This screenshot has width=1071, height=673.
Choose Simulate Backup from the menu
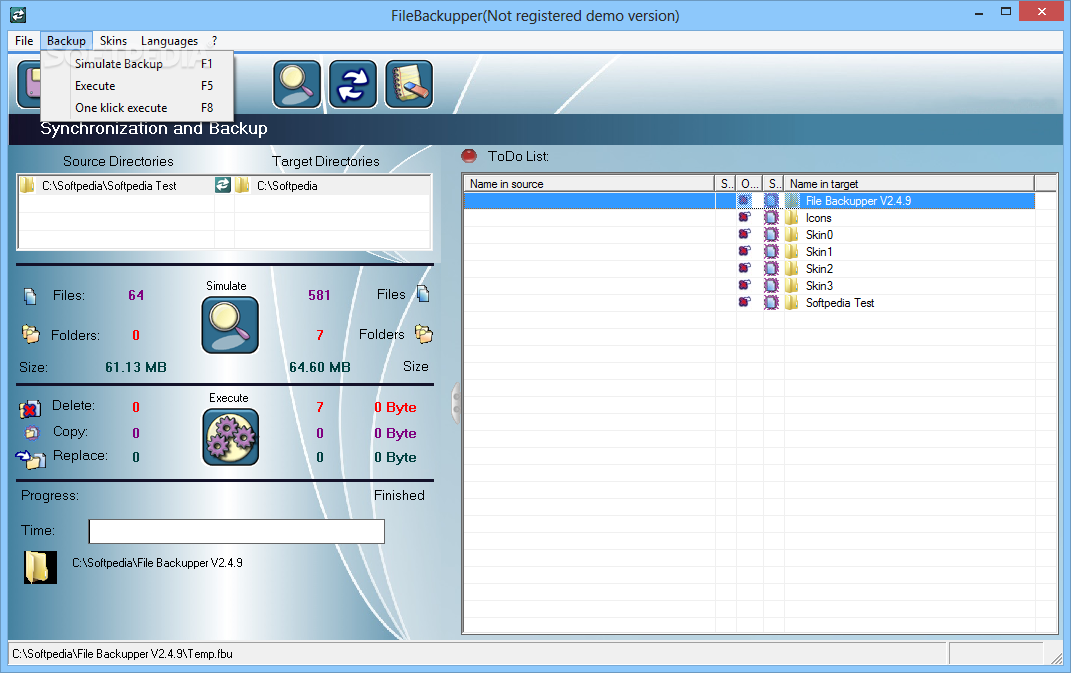pyautogui.click(x=137, y=64)
